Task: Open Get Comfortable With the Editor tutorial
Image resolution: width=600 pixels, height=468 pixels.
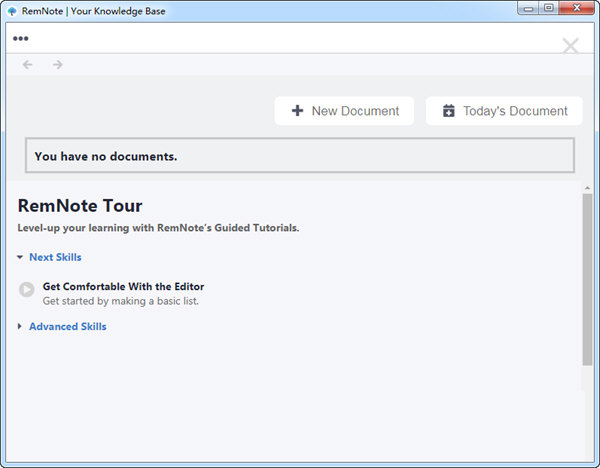Action: point(123,286)
